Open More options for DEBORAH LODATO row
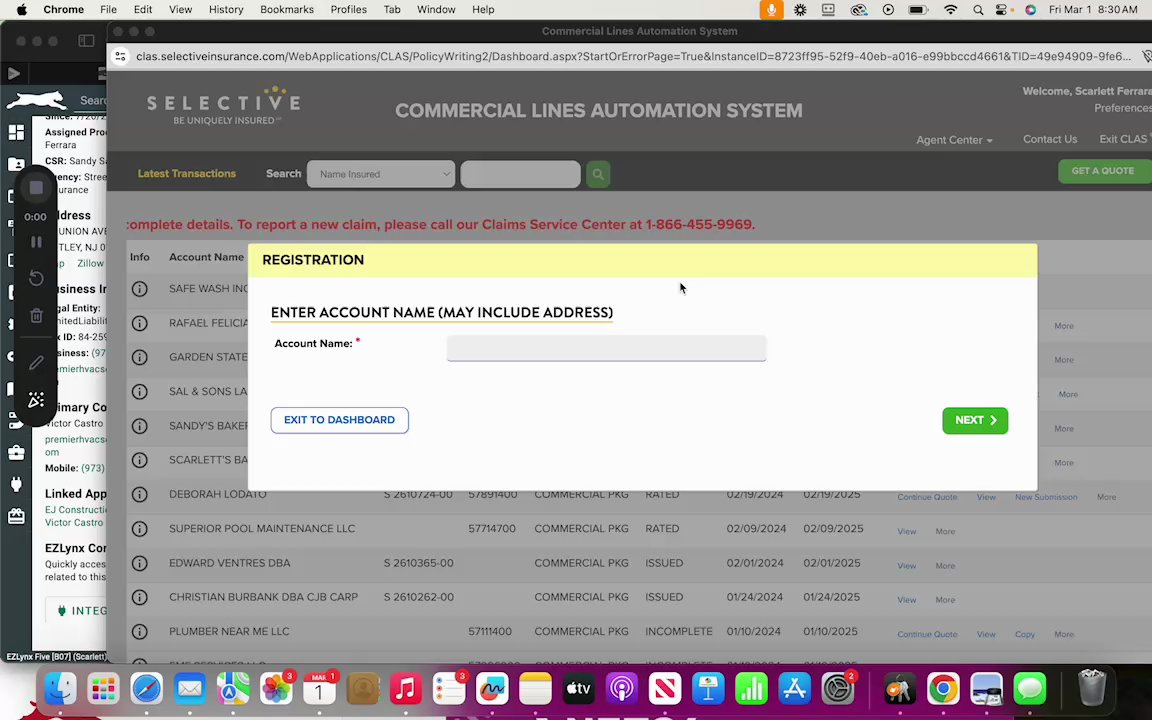 [1106, 497]
